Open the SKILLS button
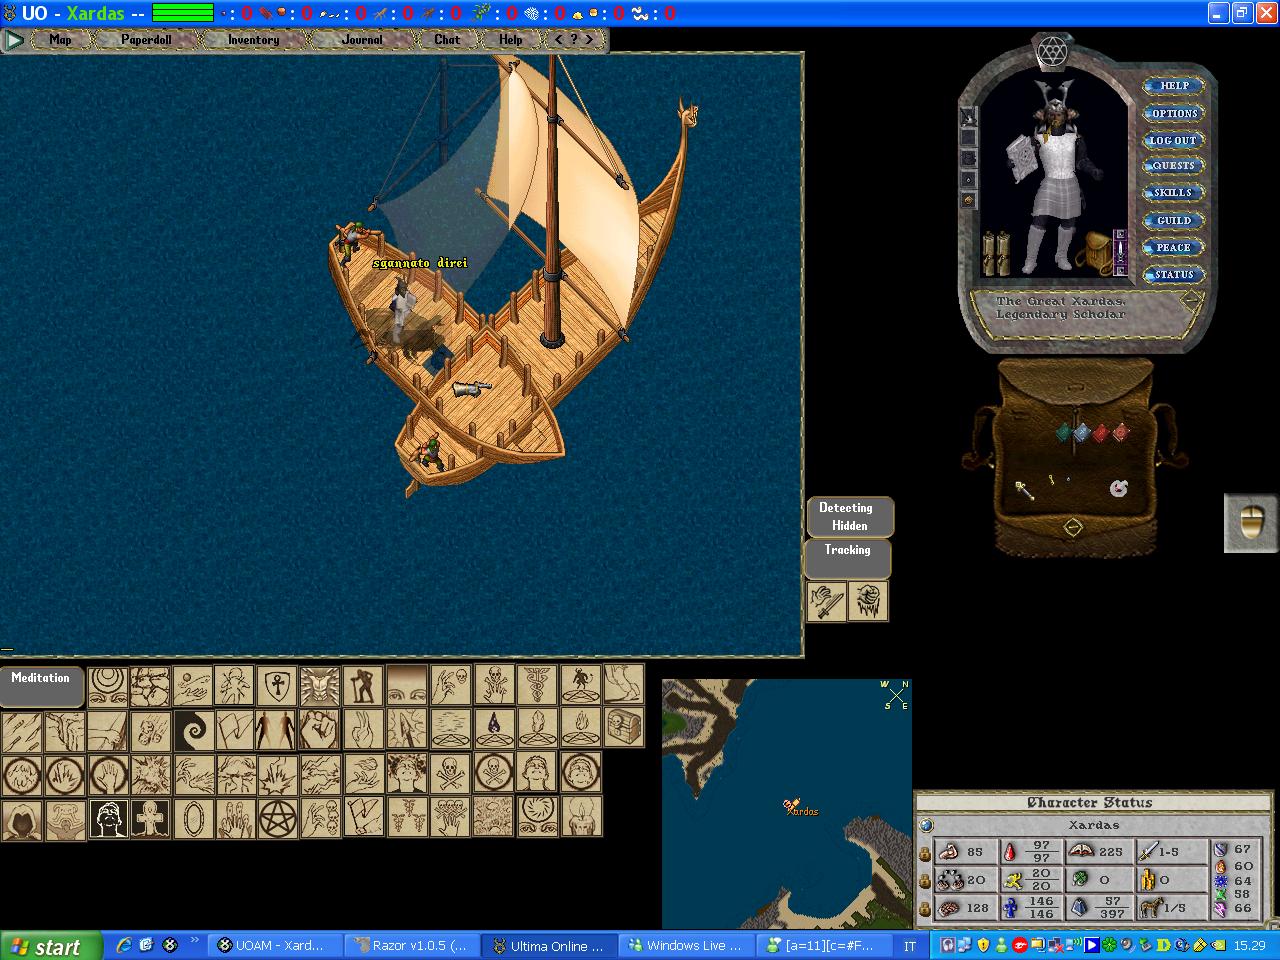 click(x=1173, y=192)
